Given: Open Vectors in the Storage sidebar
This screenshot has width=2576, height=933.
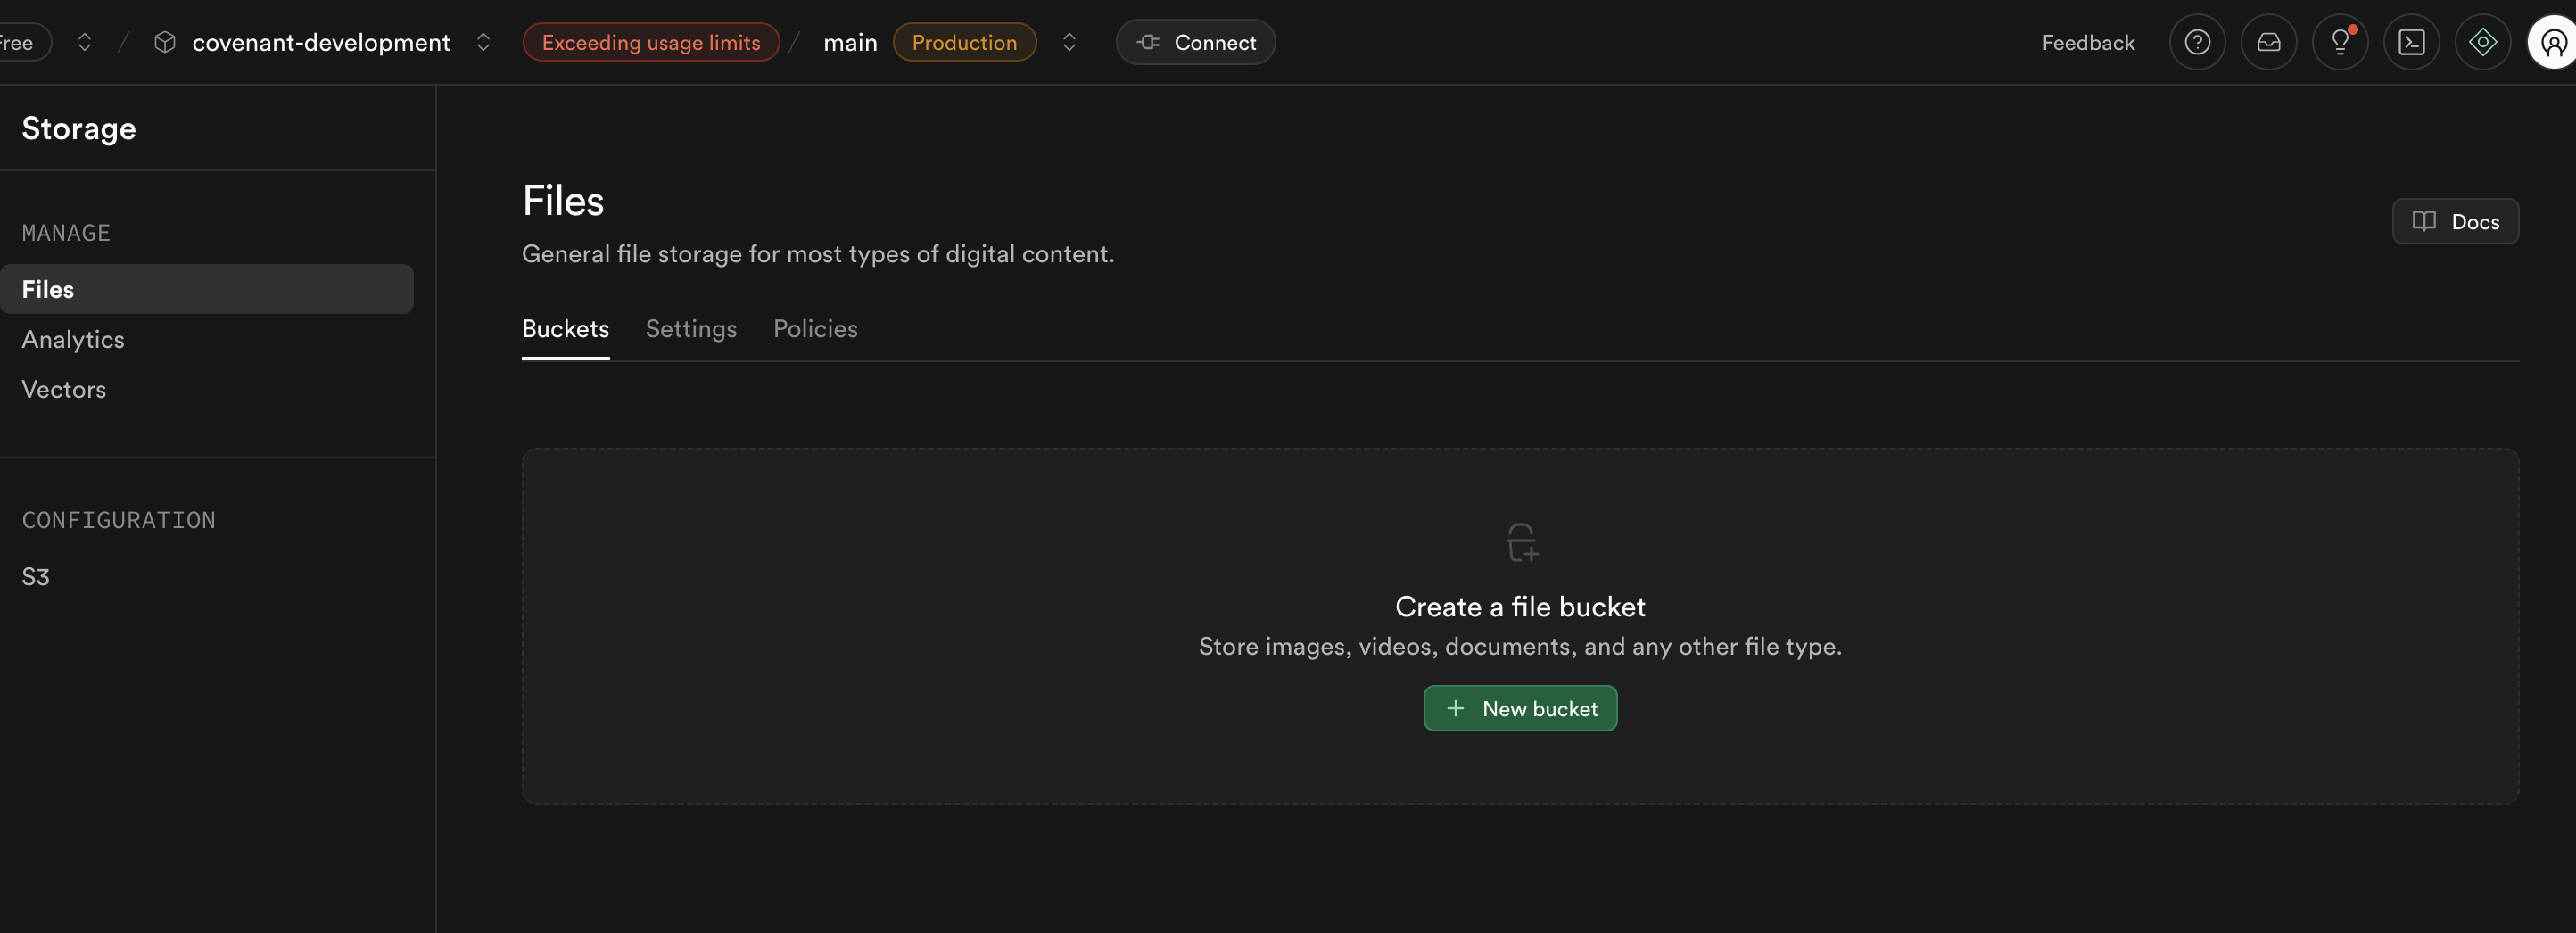Looking at the screenshot, I should 64,389.
